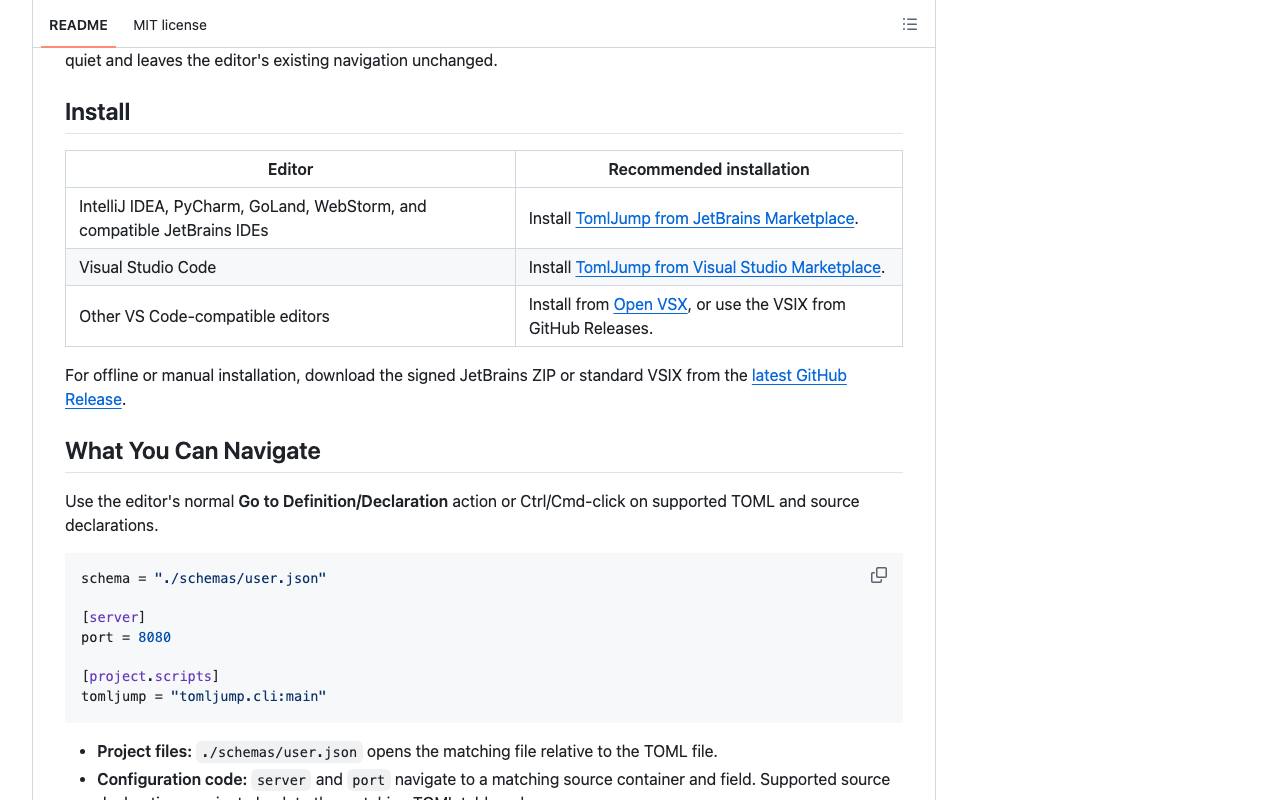The image size is (1280, 800).
Task: Click the What You Can Navigate heading
Action: (193, 451)
